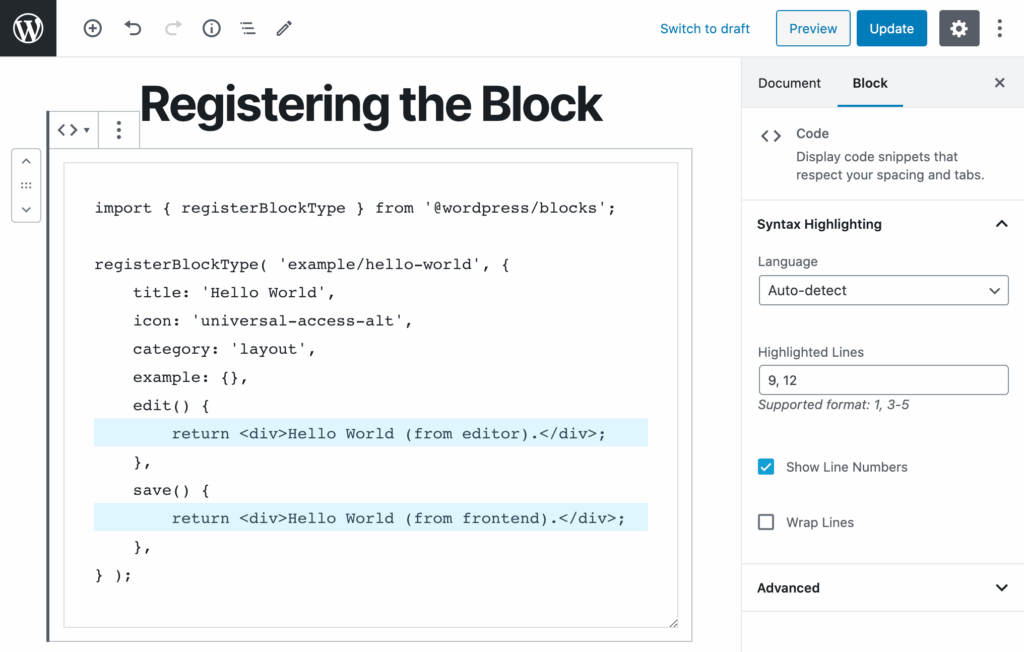Open settings with the gear icon
This screenshot has width=1024, height=652.
[959, 28]
